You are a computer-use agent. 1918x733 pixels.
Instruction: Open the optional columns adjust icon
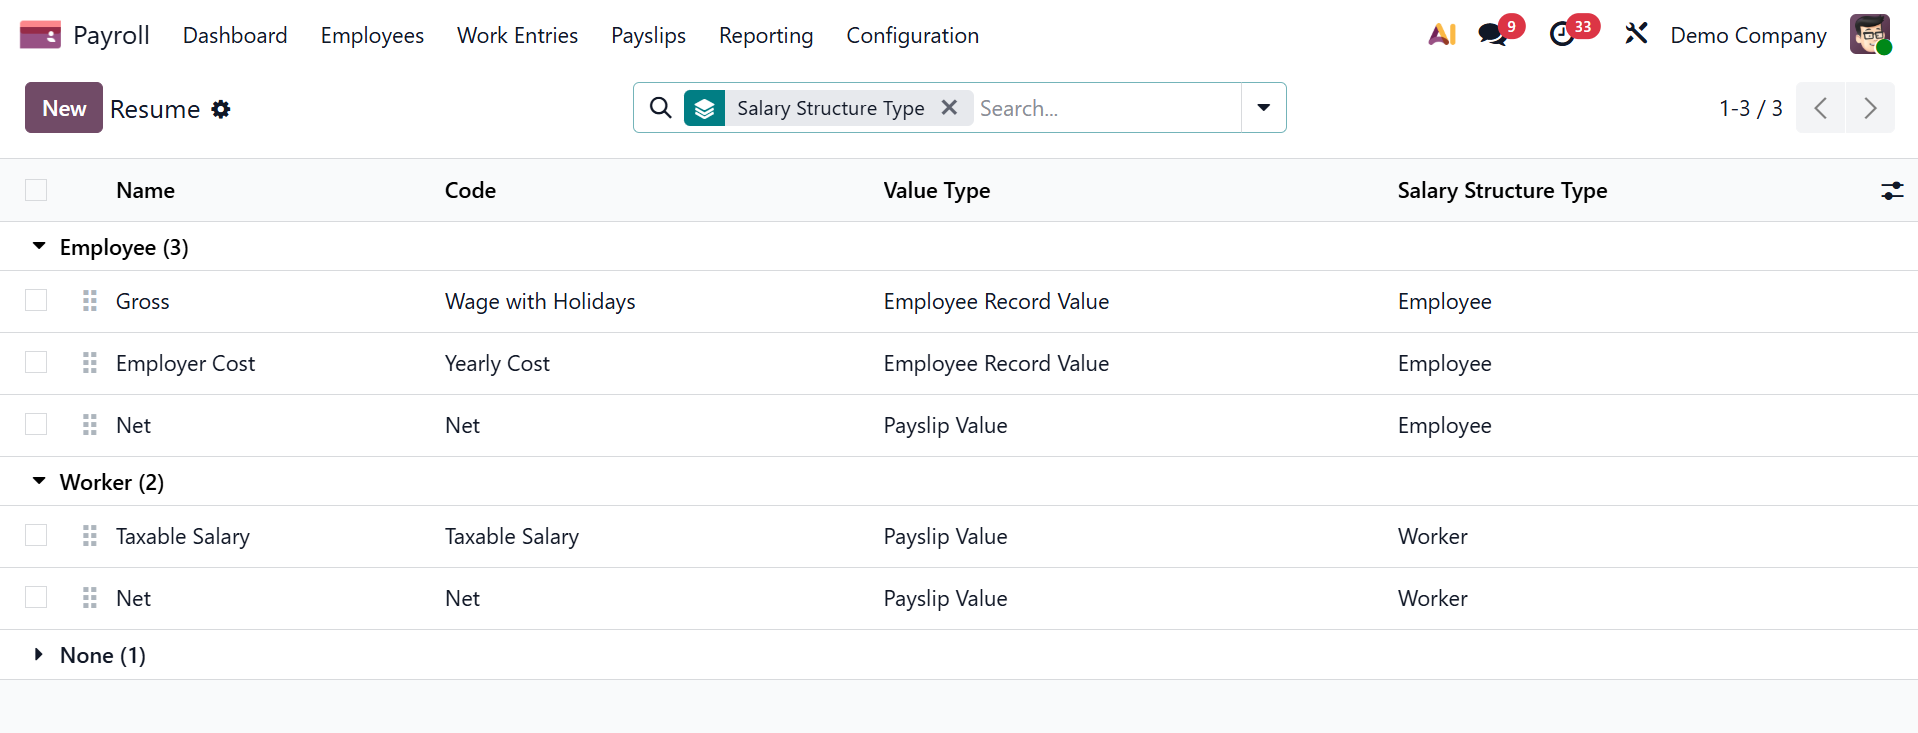coord(1891,191)
